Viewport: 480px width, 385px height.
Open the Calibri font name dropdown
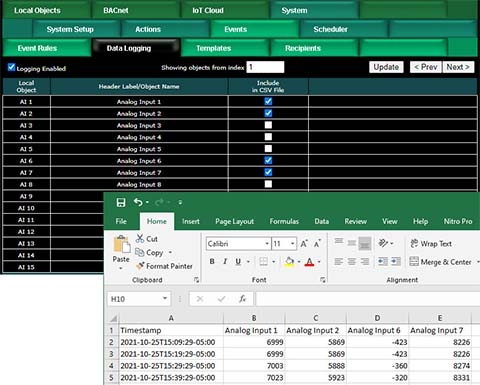point(267,244)
